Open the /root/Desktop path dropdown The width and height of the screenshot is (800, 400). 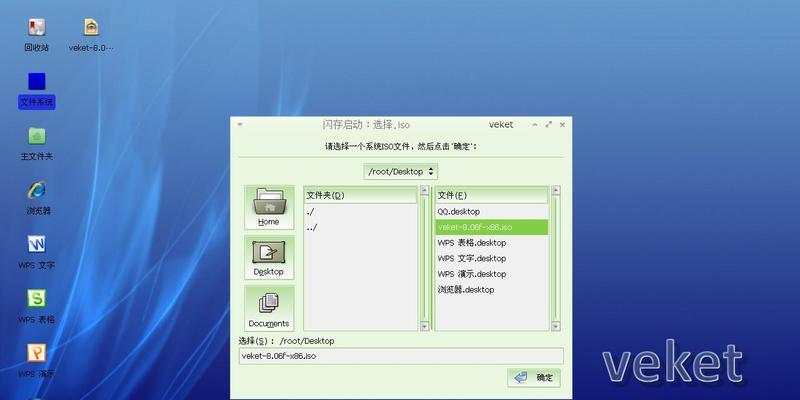[x=401, y=172]
